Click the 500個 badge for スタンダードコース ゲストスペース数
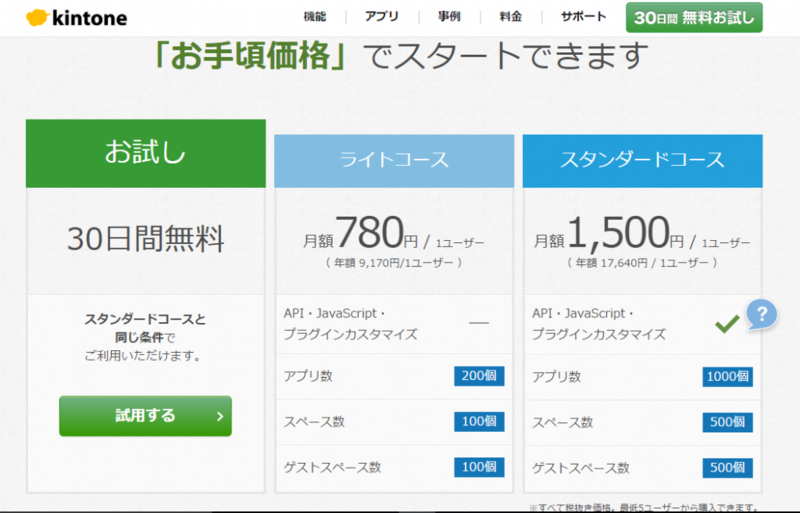 728,468
